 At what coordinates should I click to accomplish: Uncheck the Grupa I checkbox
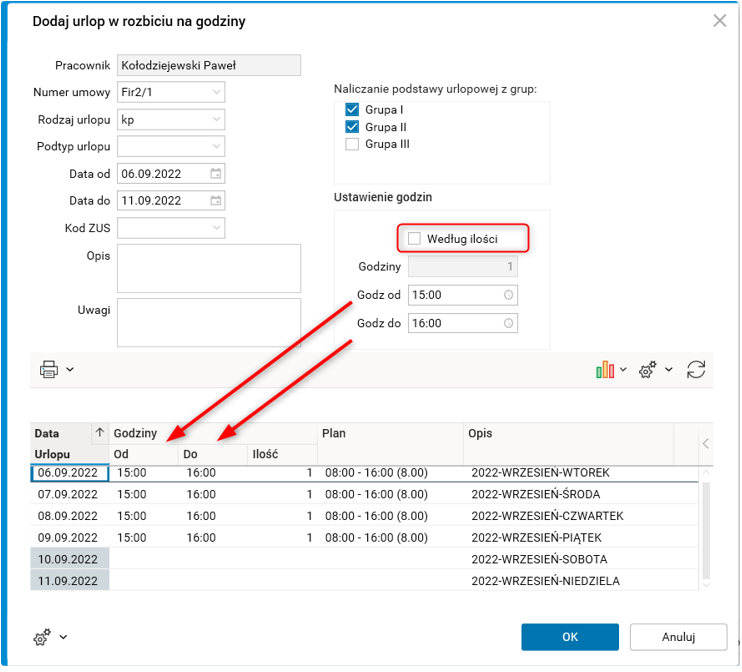(x=352, y=110)
